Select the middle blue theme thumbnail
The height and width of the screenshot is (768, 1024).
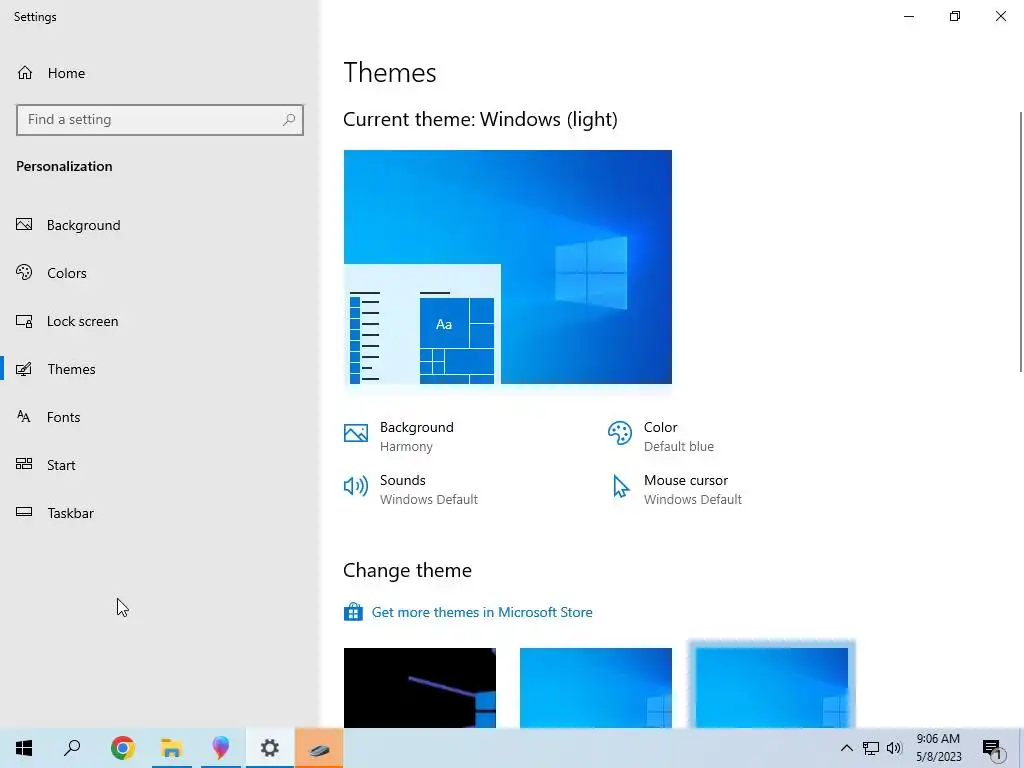pos(596,688)
